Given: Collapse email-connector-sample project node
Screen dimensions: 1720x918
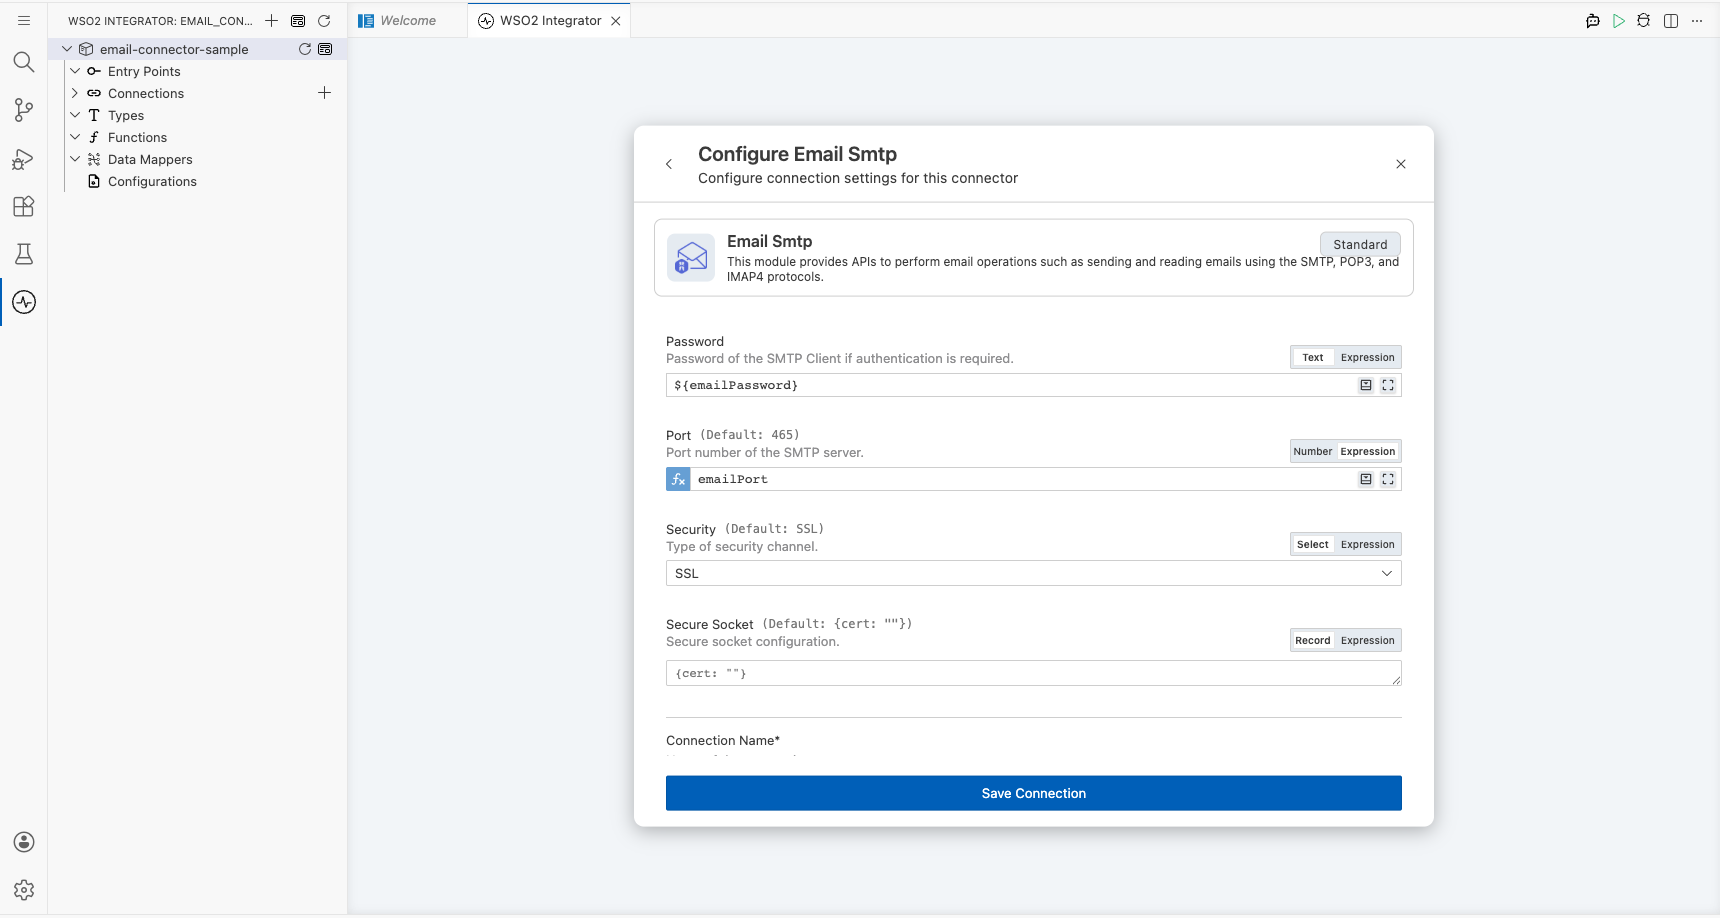Looking at the screenshot, I should coord(67,49).
